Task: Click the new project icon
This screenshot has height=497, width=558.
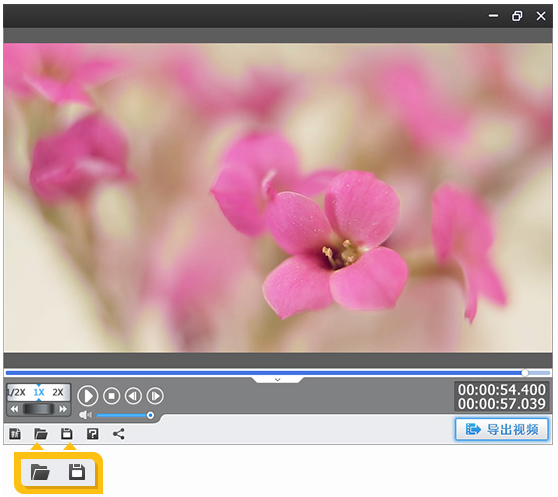Action: click(15, 434)
